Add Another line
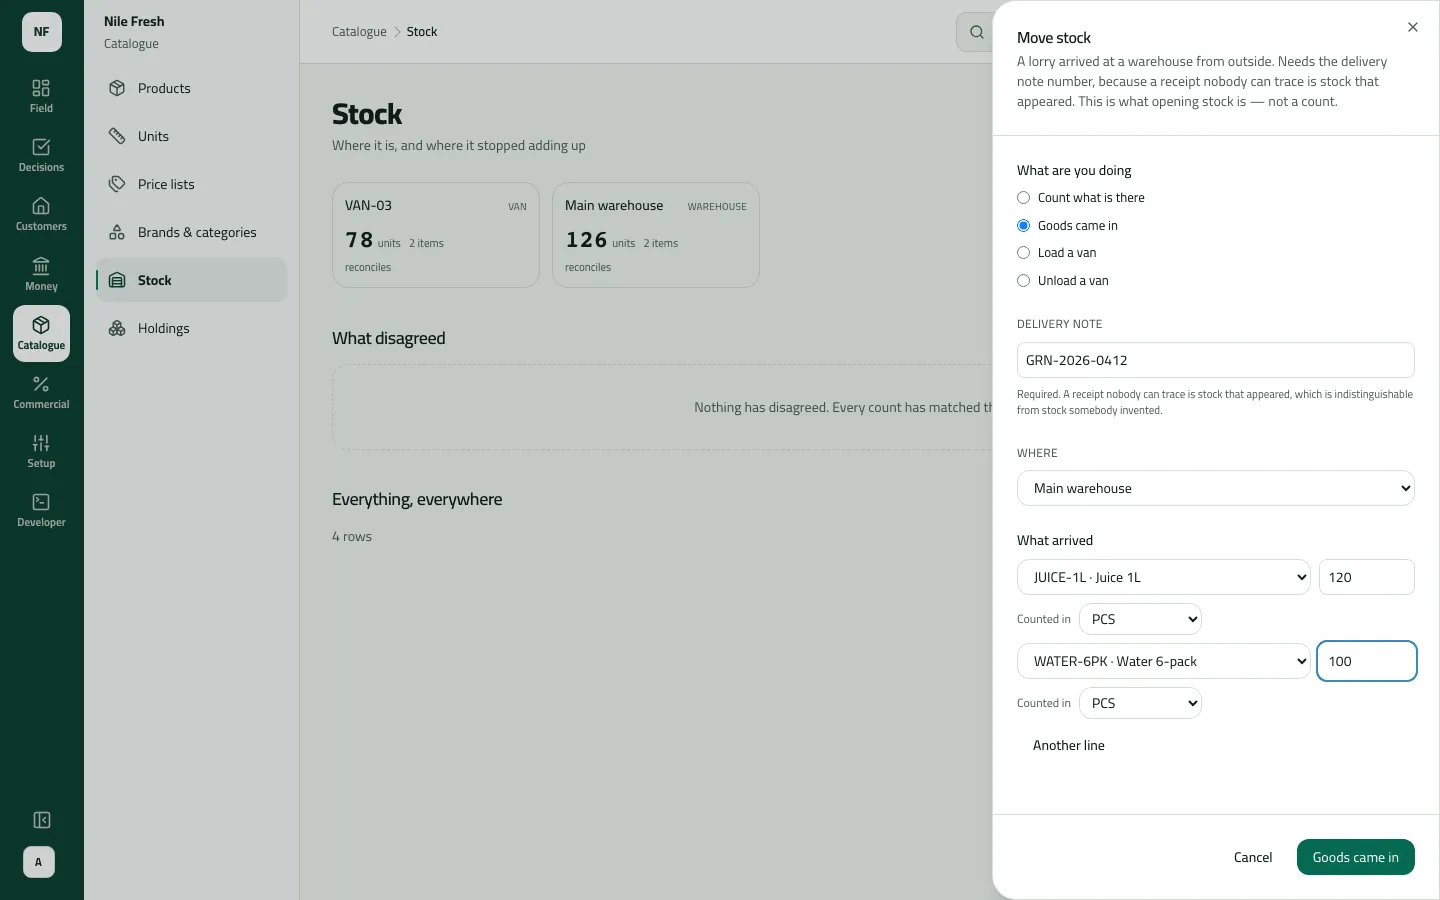 (x=1069, y=745)
